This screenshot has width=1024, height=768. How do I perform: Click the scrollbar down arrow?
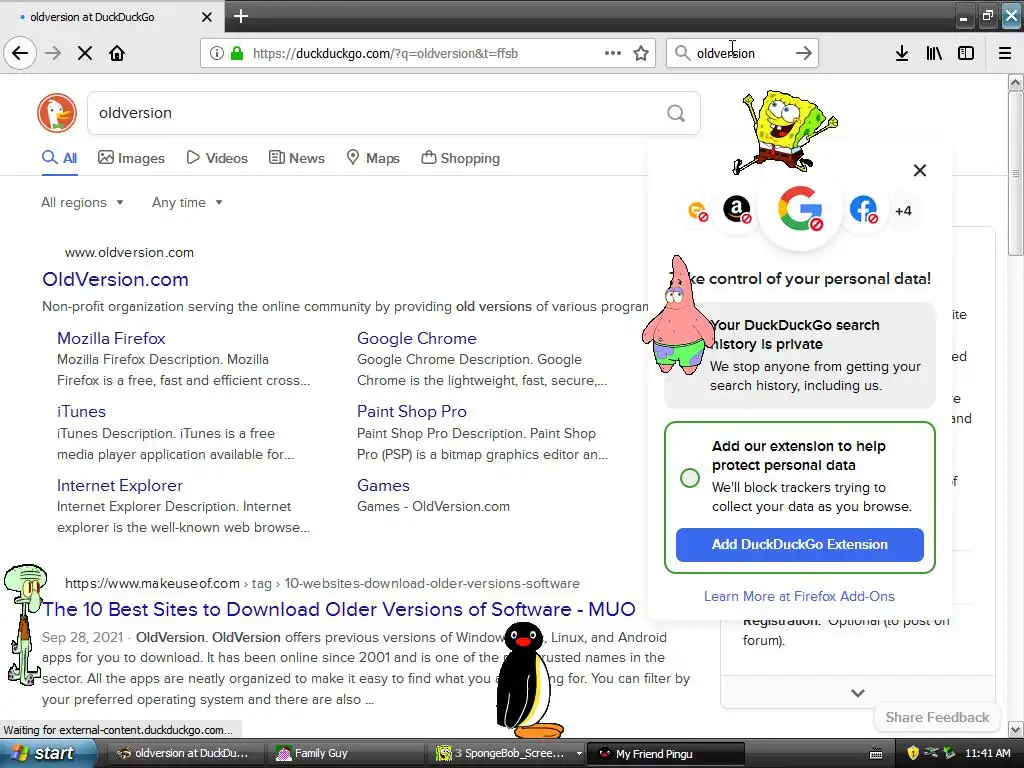point(1016,729)
